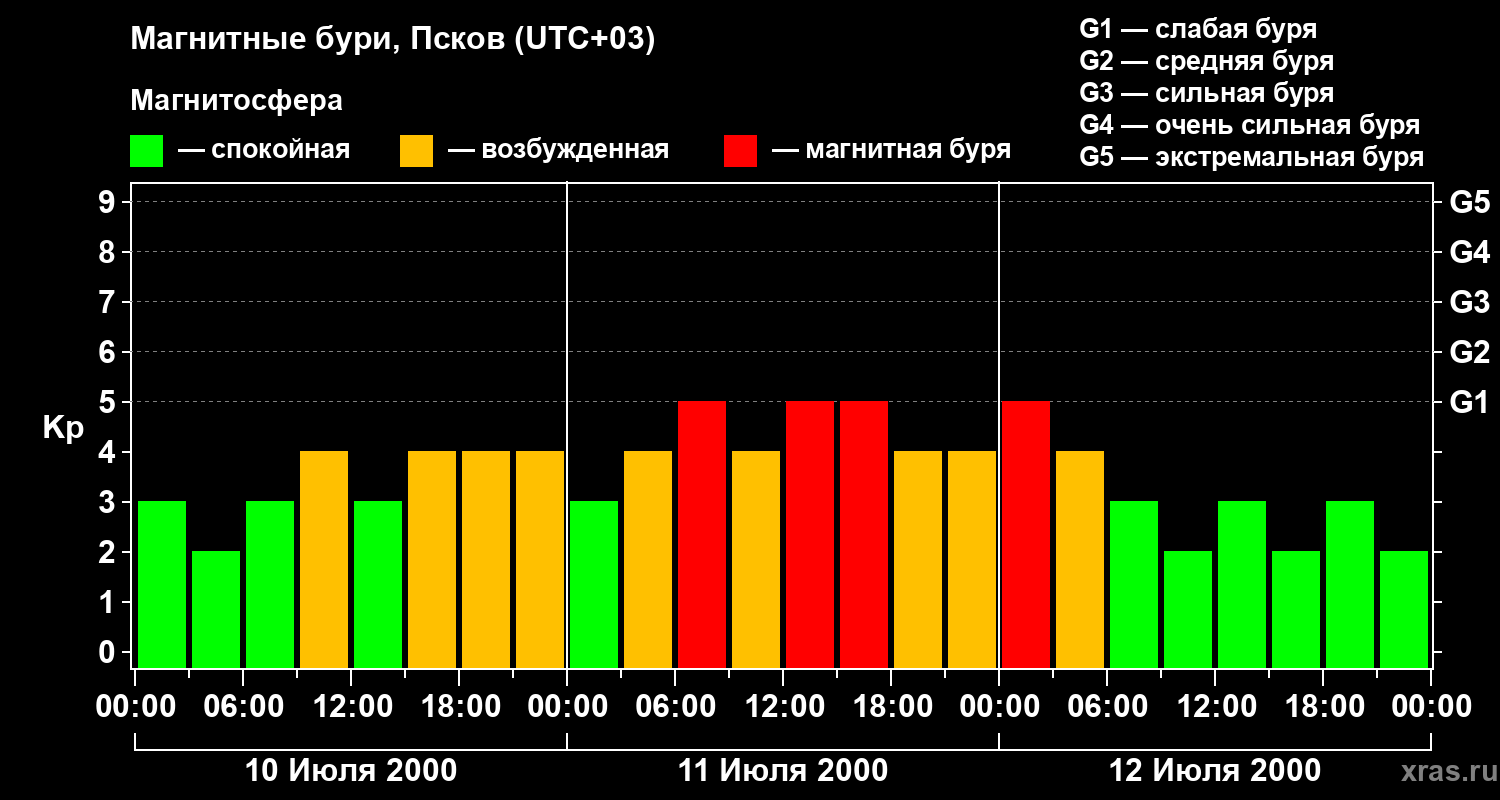Click the 'G3 — сильная буря' text
The image size is (1500, 800).
tap(1207, 93)
